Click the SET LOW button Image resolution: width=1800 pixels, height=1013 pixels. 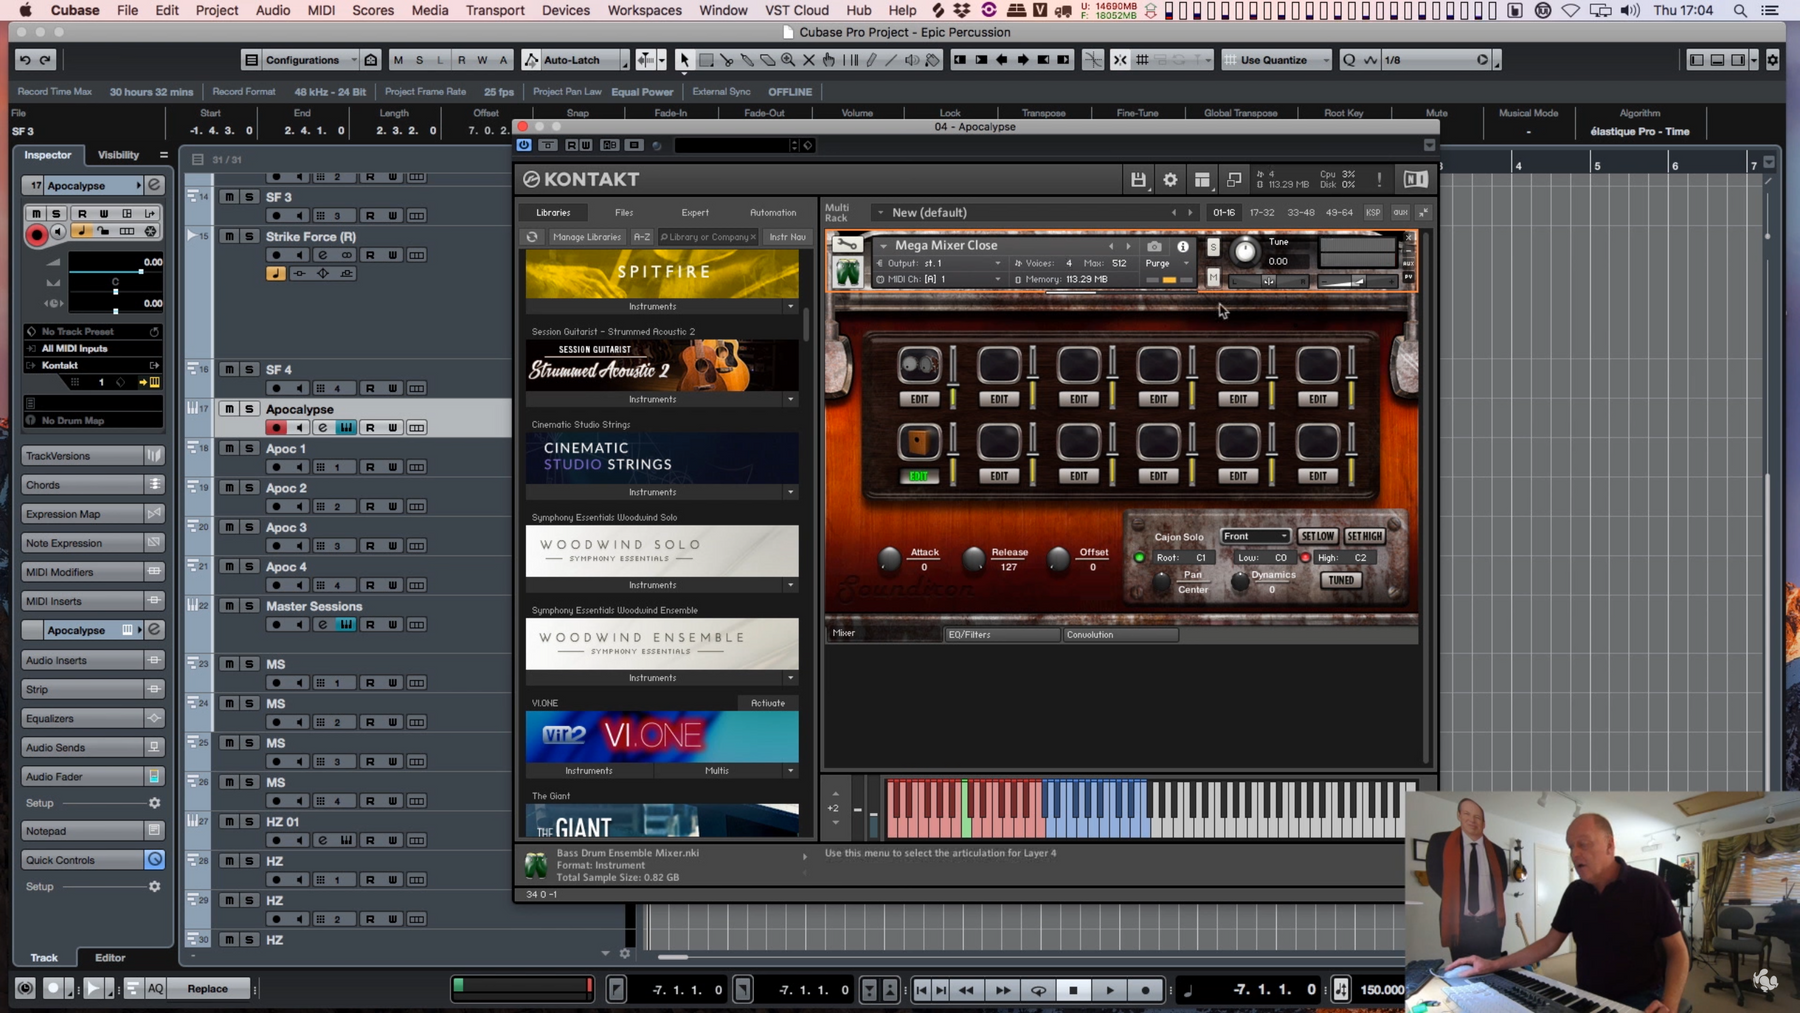point(1318,536)
